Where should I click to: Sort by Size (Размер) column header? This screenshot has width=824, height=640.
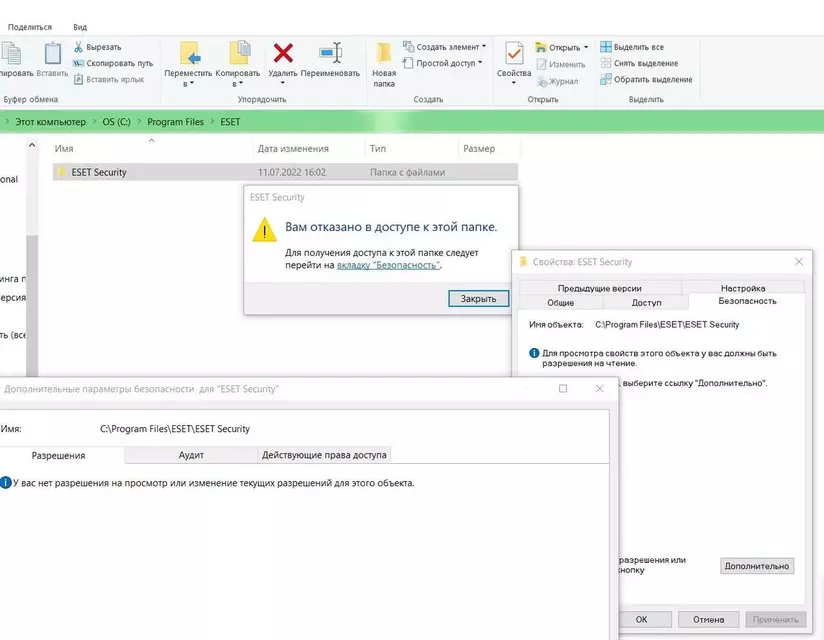489,148
